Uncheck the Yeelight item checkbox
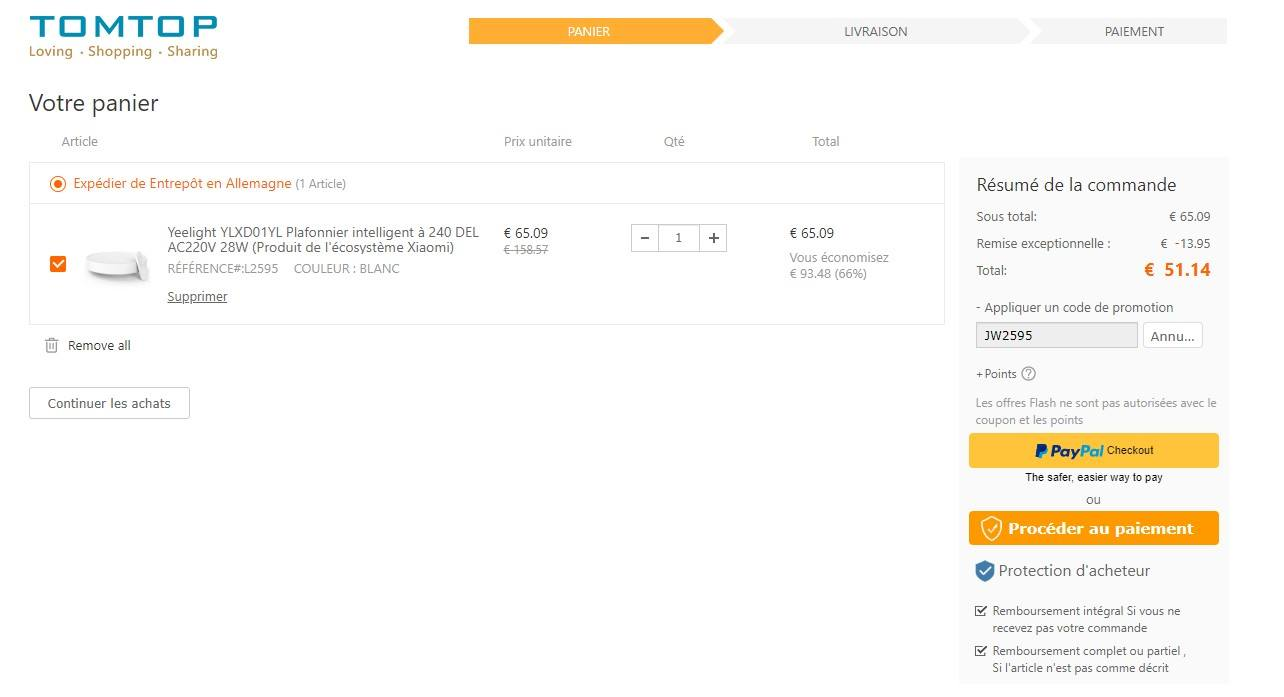This screenshot has width=1284, height=697. (58, 264)
